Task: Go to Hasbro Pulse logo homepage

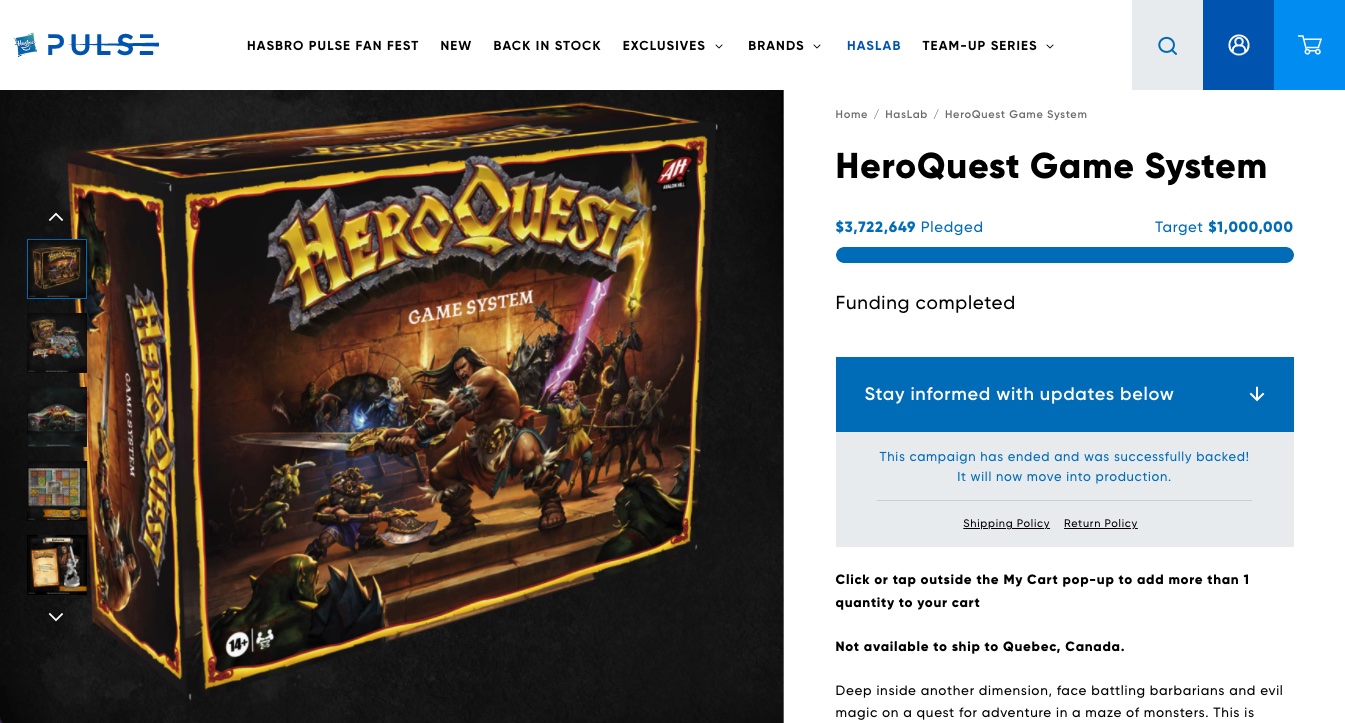Action: [87, 45]
